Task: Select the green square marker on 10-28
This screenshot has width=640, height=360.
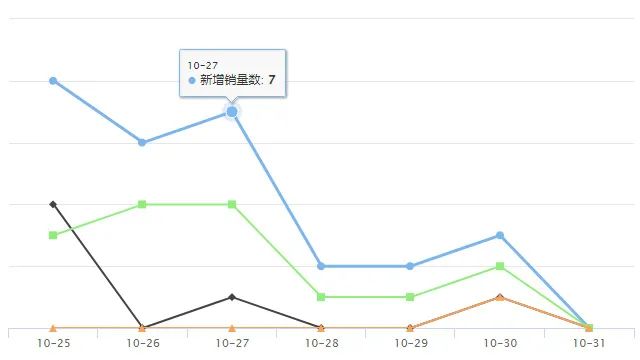Action: coord(321,297)
